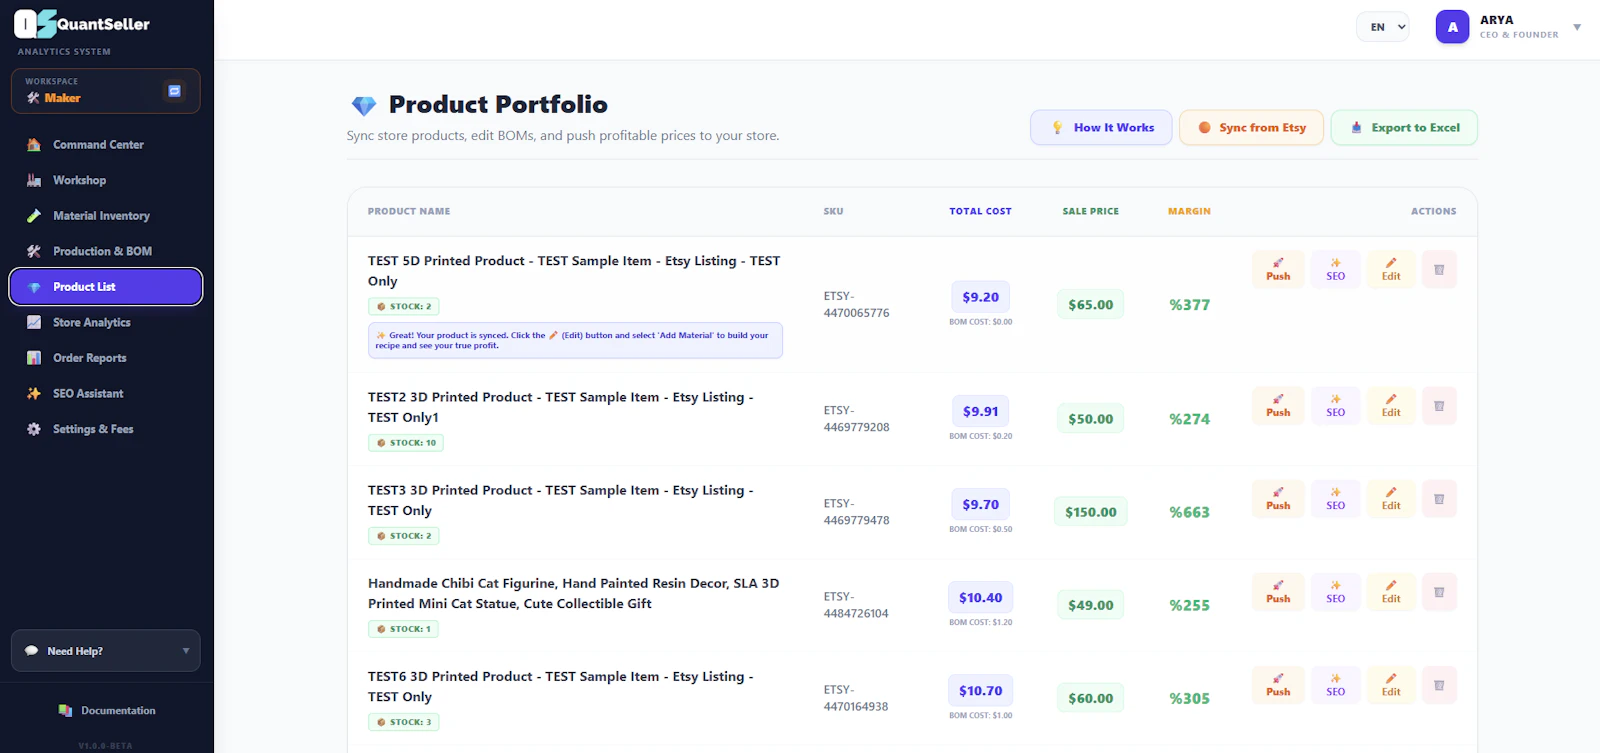Click Sync from Etsy button
This screenshot has width=1600, height=753.
[1252, 128]
